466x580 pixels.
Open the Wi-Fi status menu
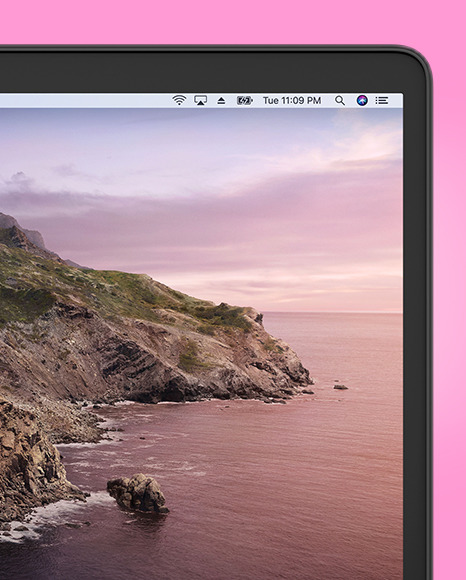tap(179, 100)
